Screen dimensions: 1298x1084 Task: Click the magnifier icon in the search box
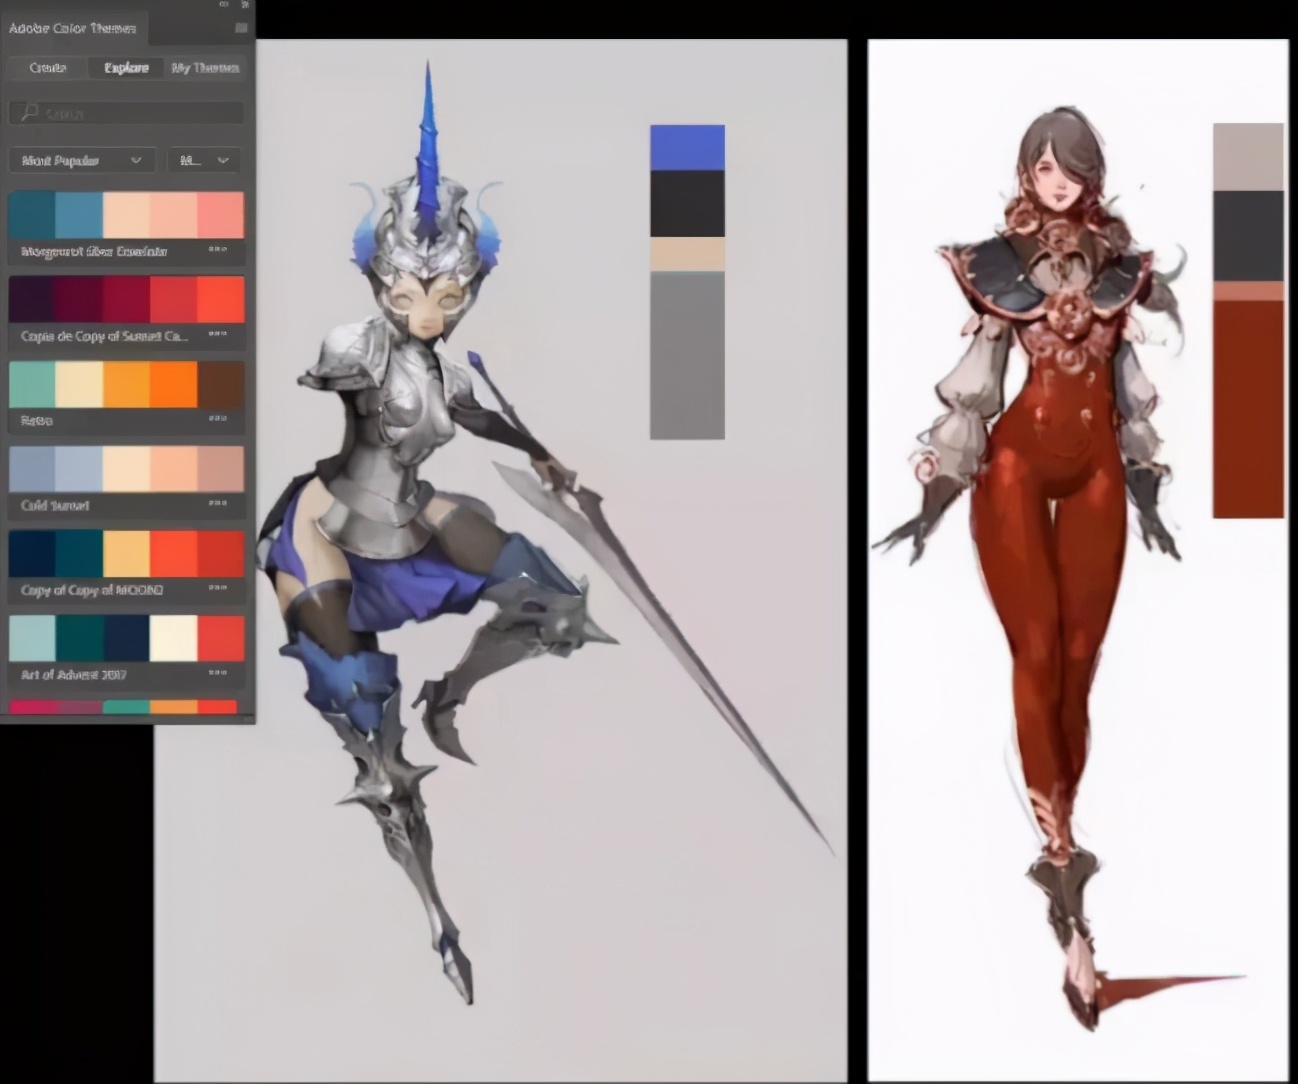[x=29, y=113]
